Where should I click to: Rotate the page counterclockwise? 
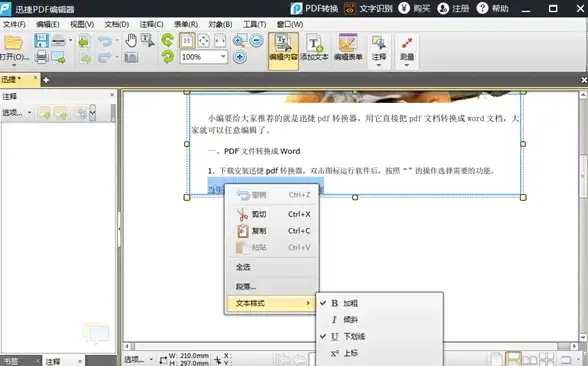point(168,40)
